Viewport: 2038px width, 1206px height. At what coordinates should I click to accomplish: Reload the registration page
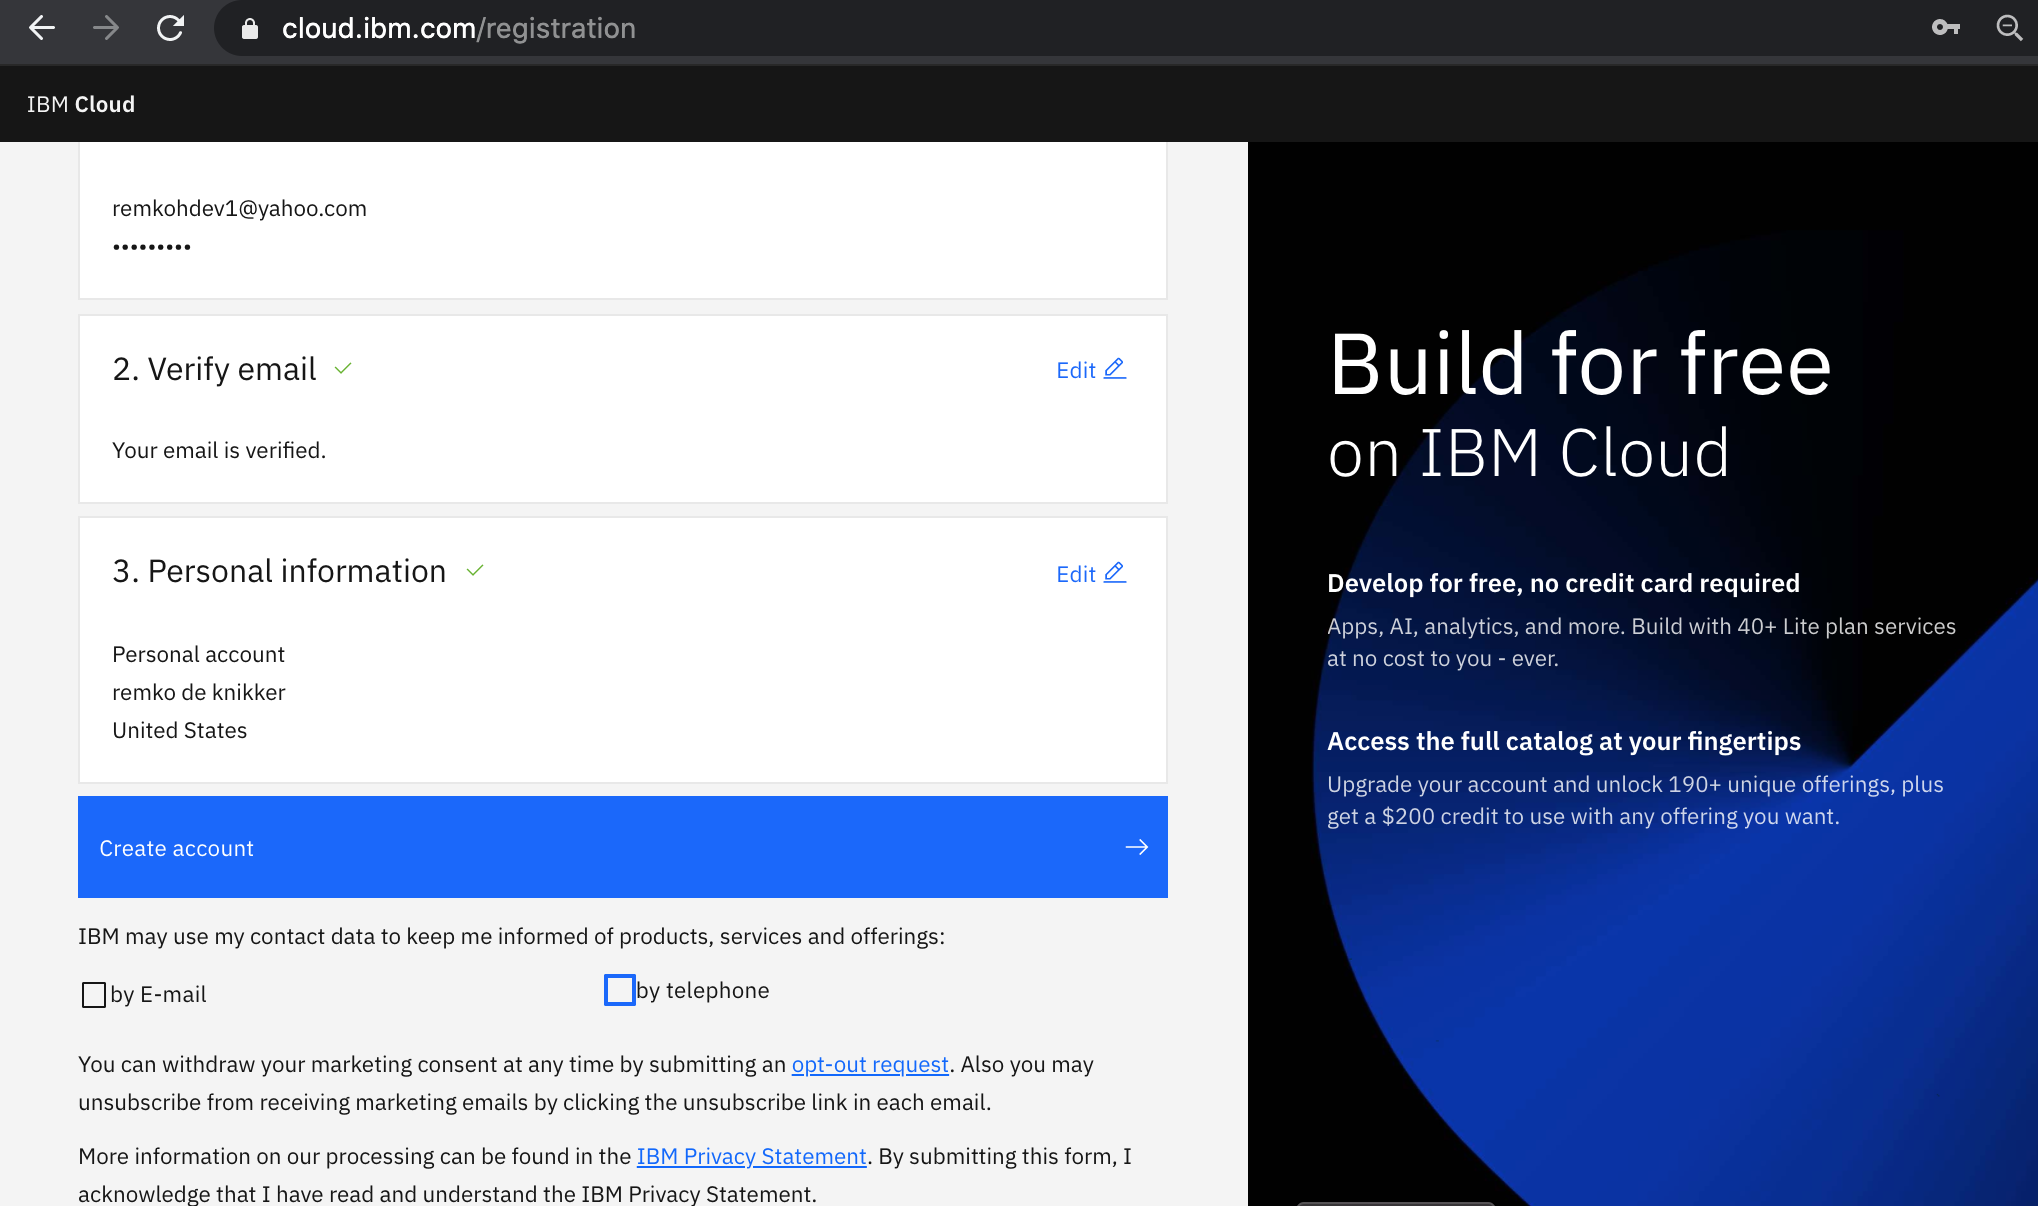(170, 28)
